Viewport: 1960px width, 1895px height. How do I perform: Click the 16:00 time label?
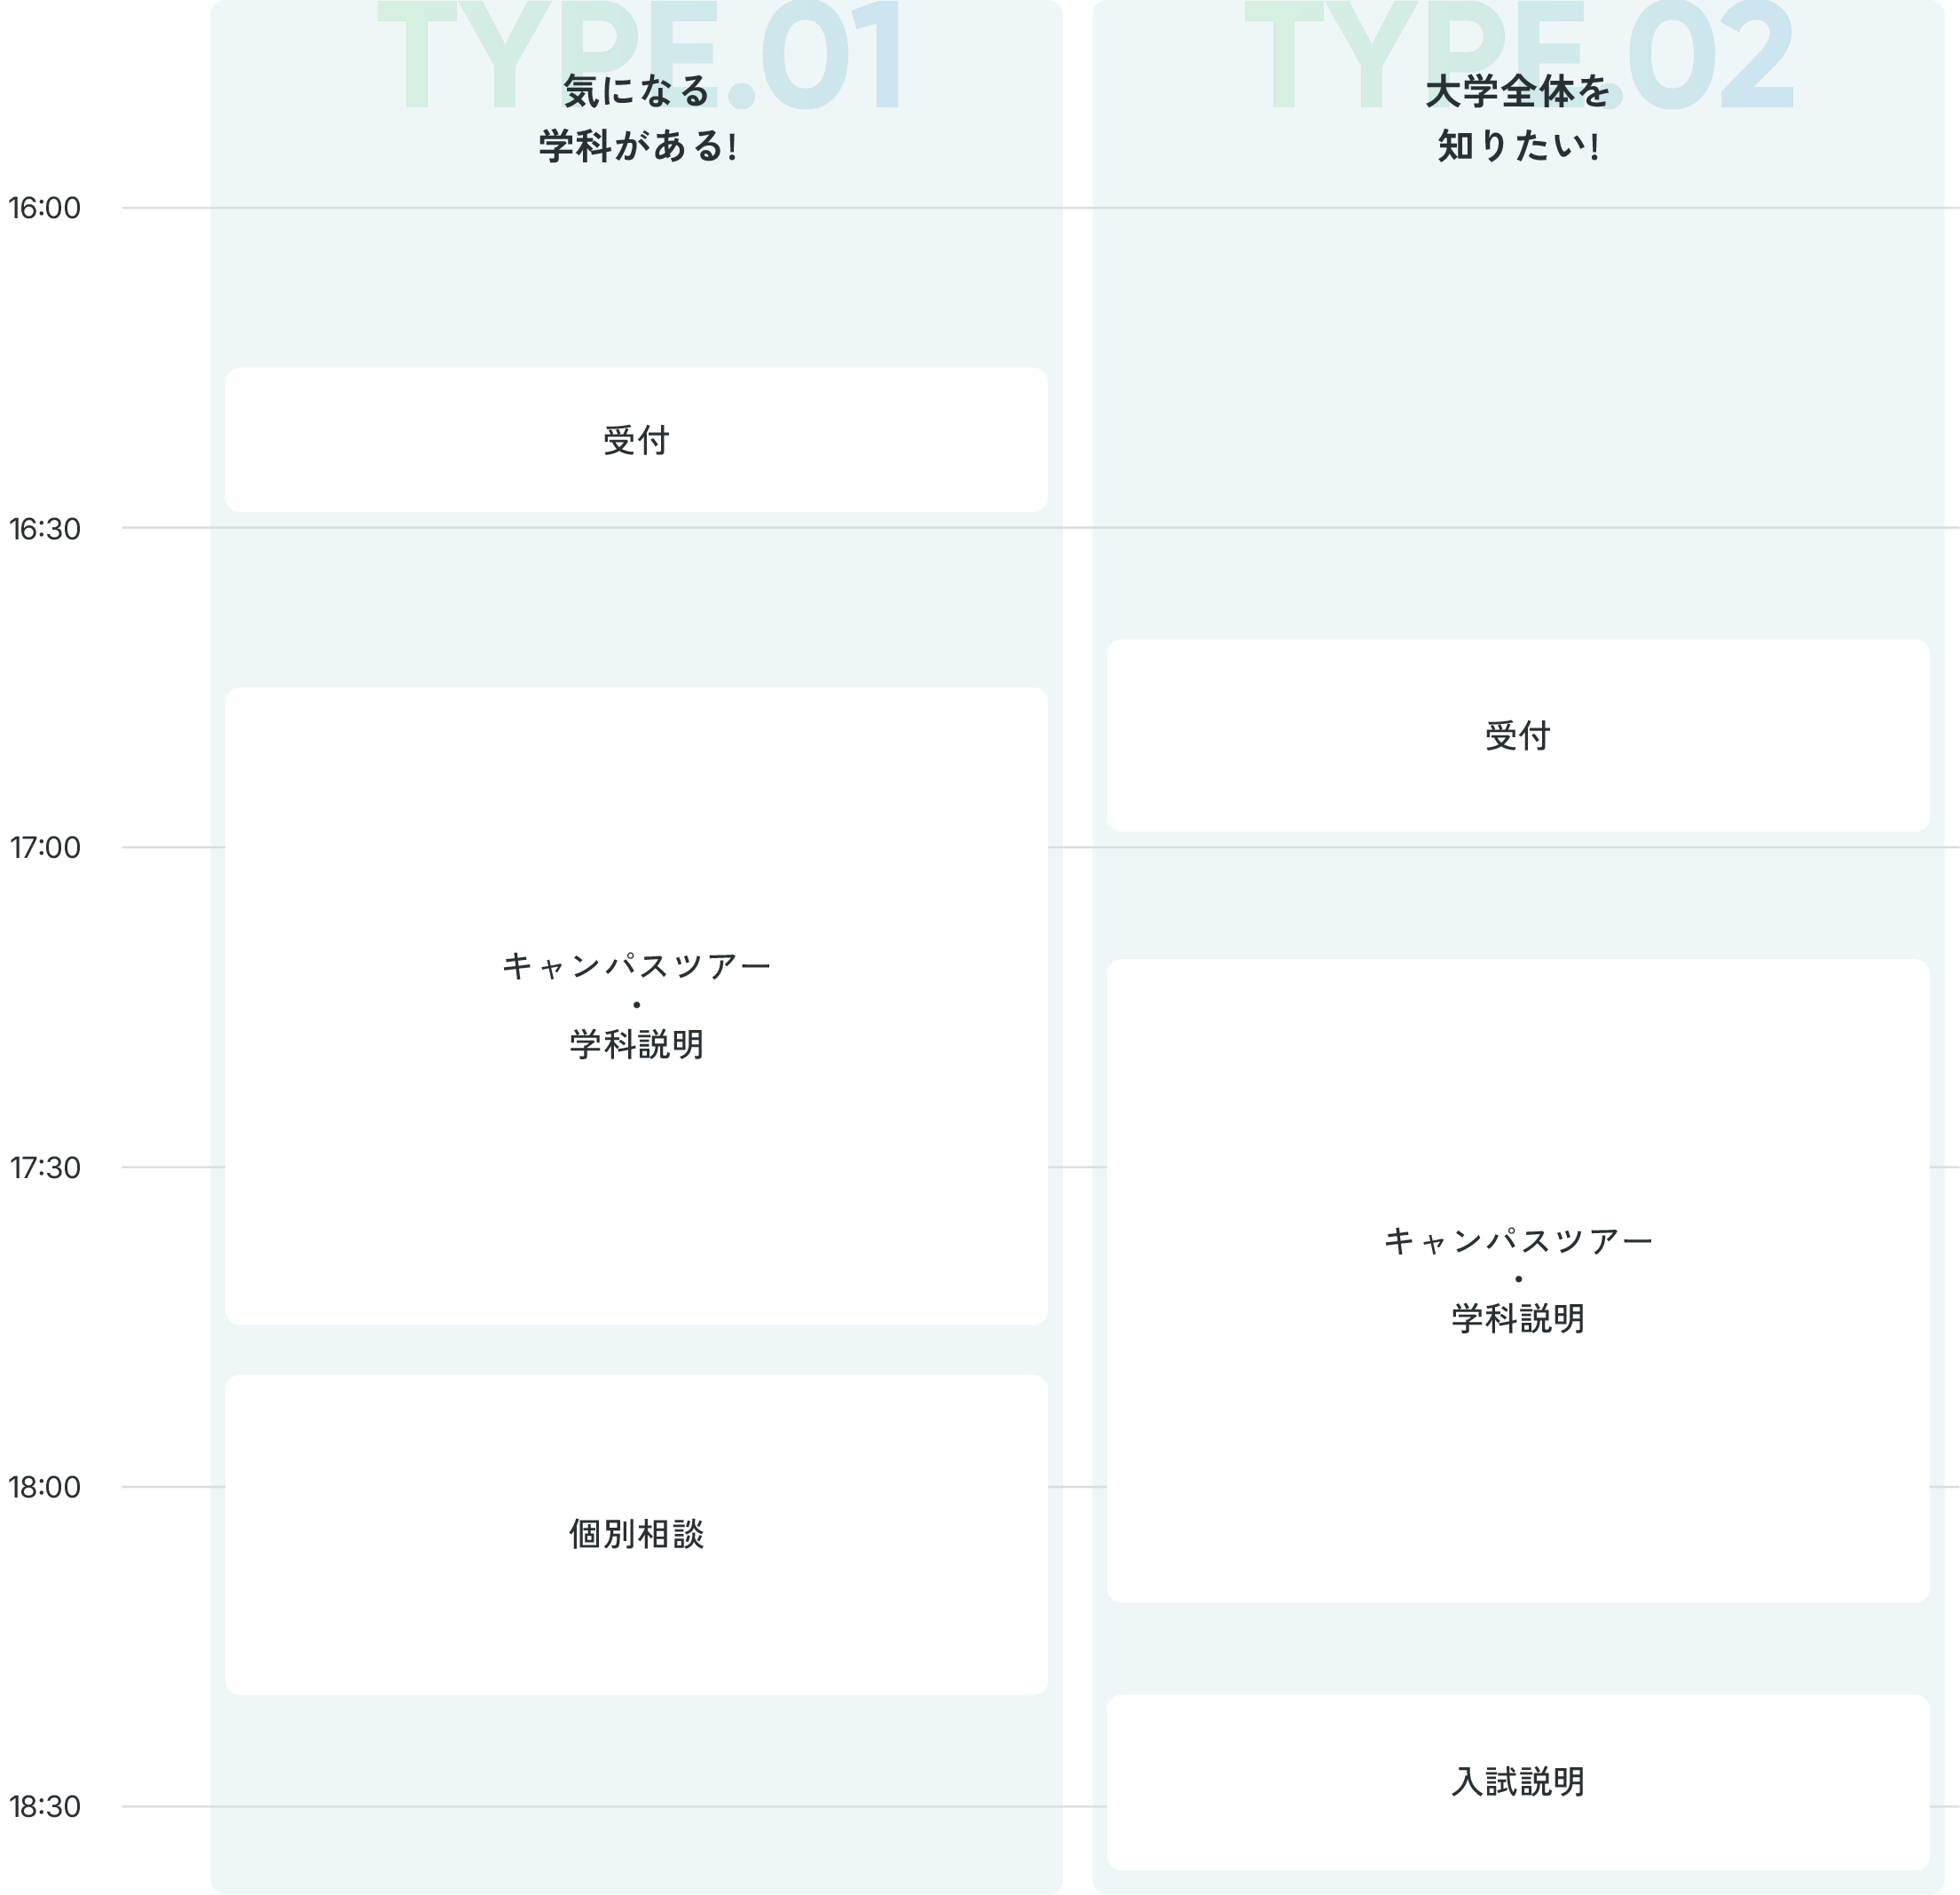coord(44,208)
